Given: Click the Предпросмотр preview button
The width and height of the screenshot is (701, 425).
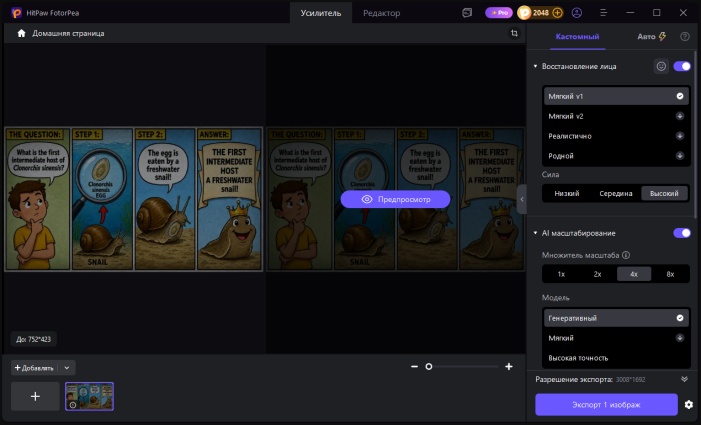Looking at the screenshot, I should (x=395, y=199).
